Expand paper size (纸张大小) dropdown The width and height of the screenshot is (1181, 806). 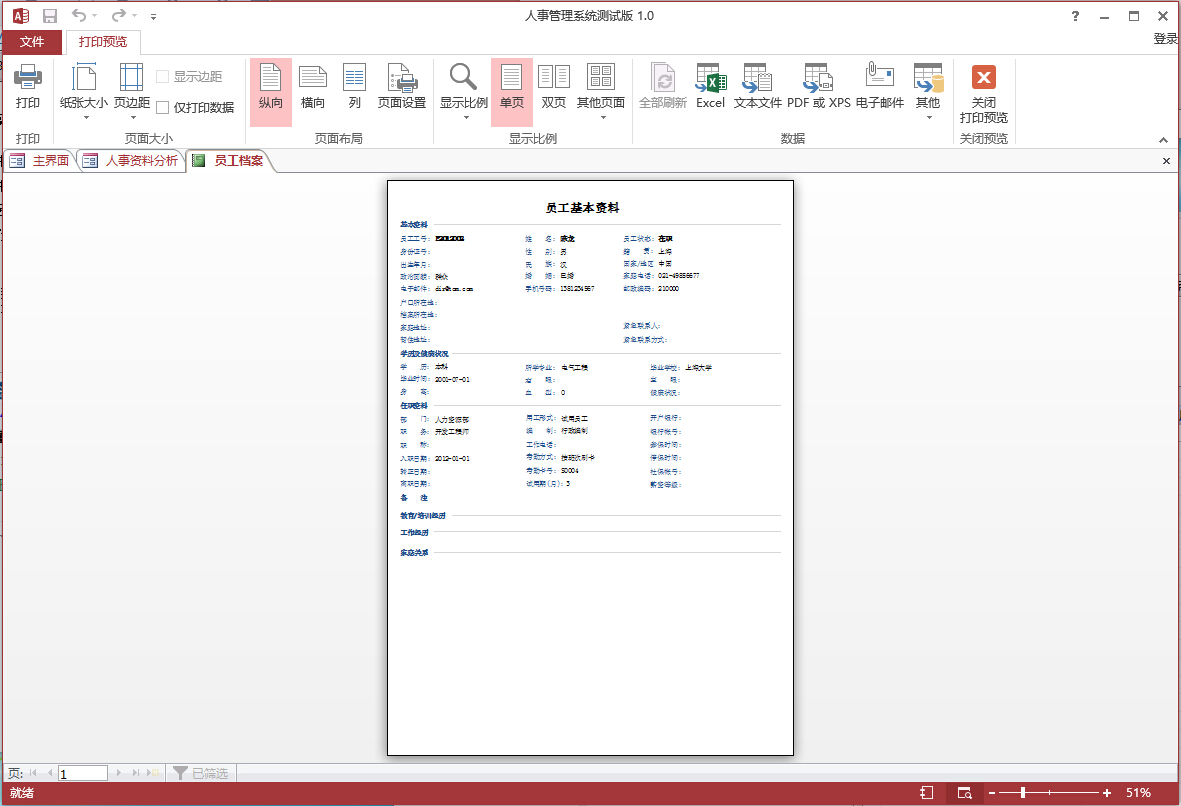tap(84, 110)
